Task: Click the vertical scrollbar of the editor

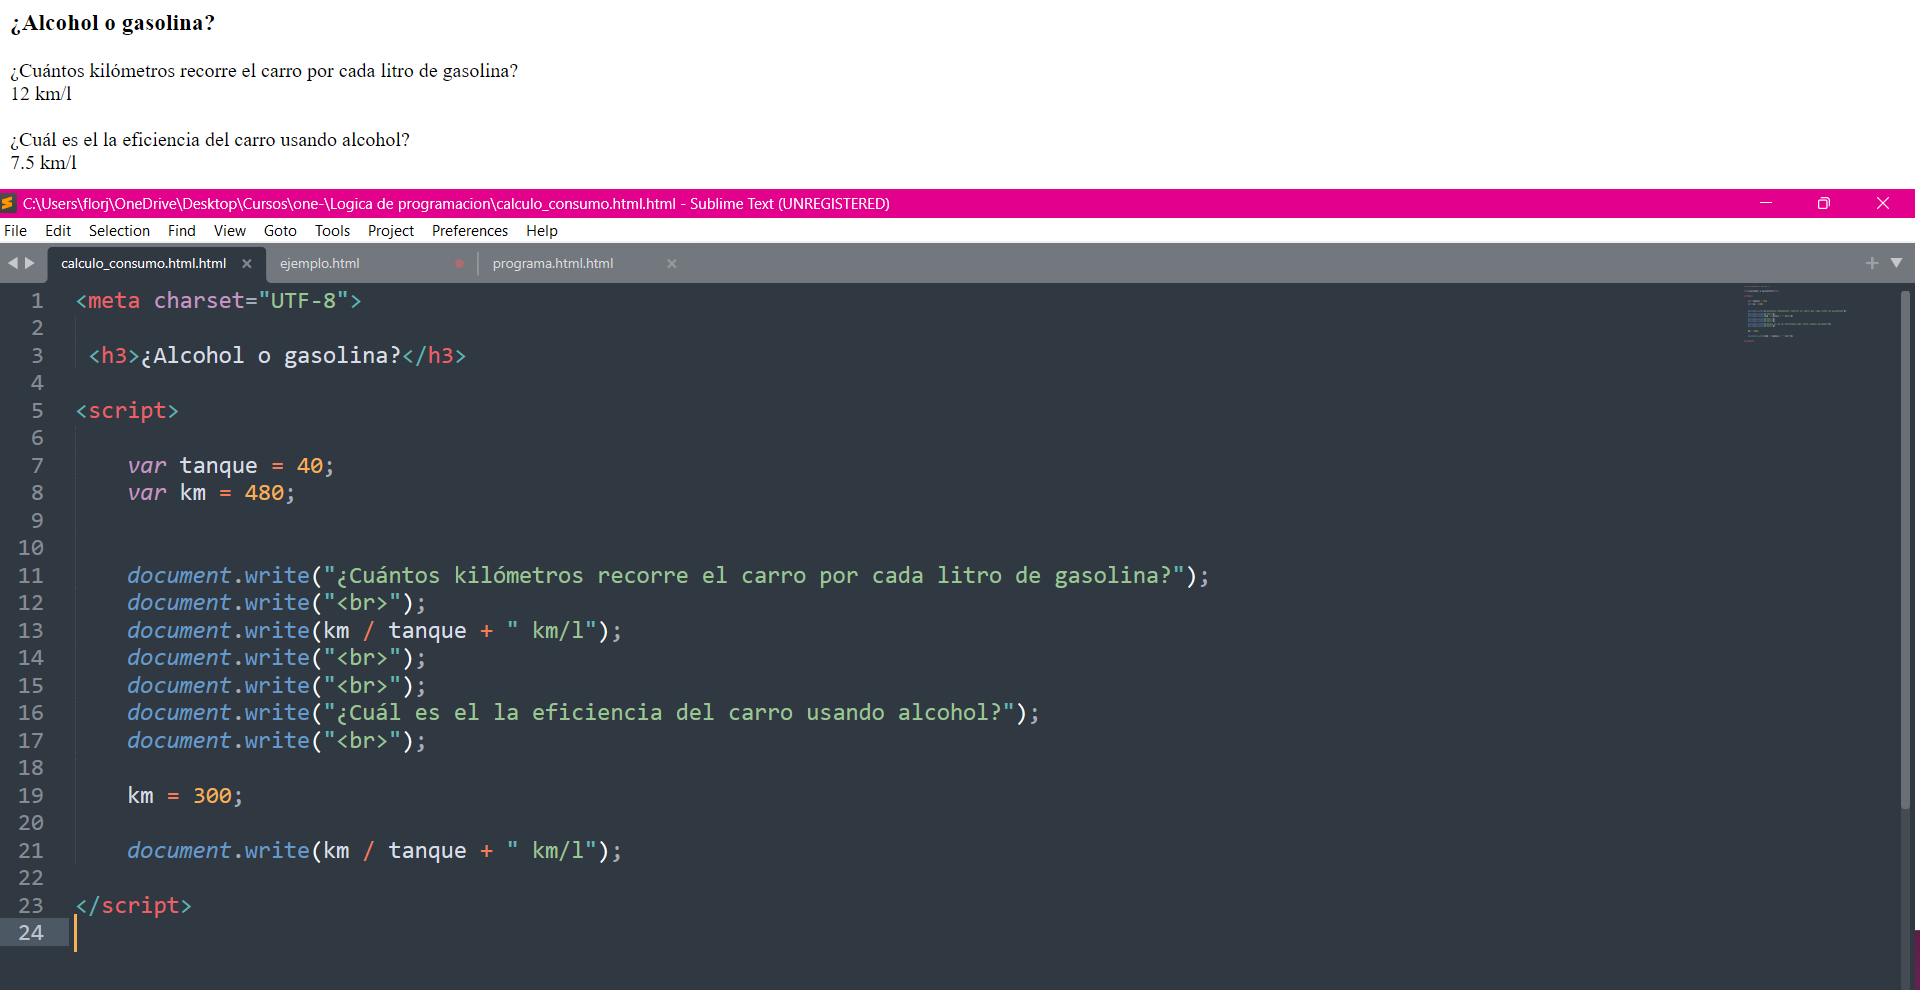Action: [x=1906, y=549]
